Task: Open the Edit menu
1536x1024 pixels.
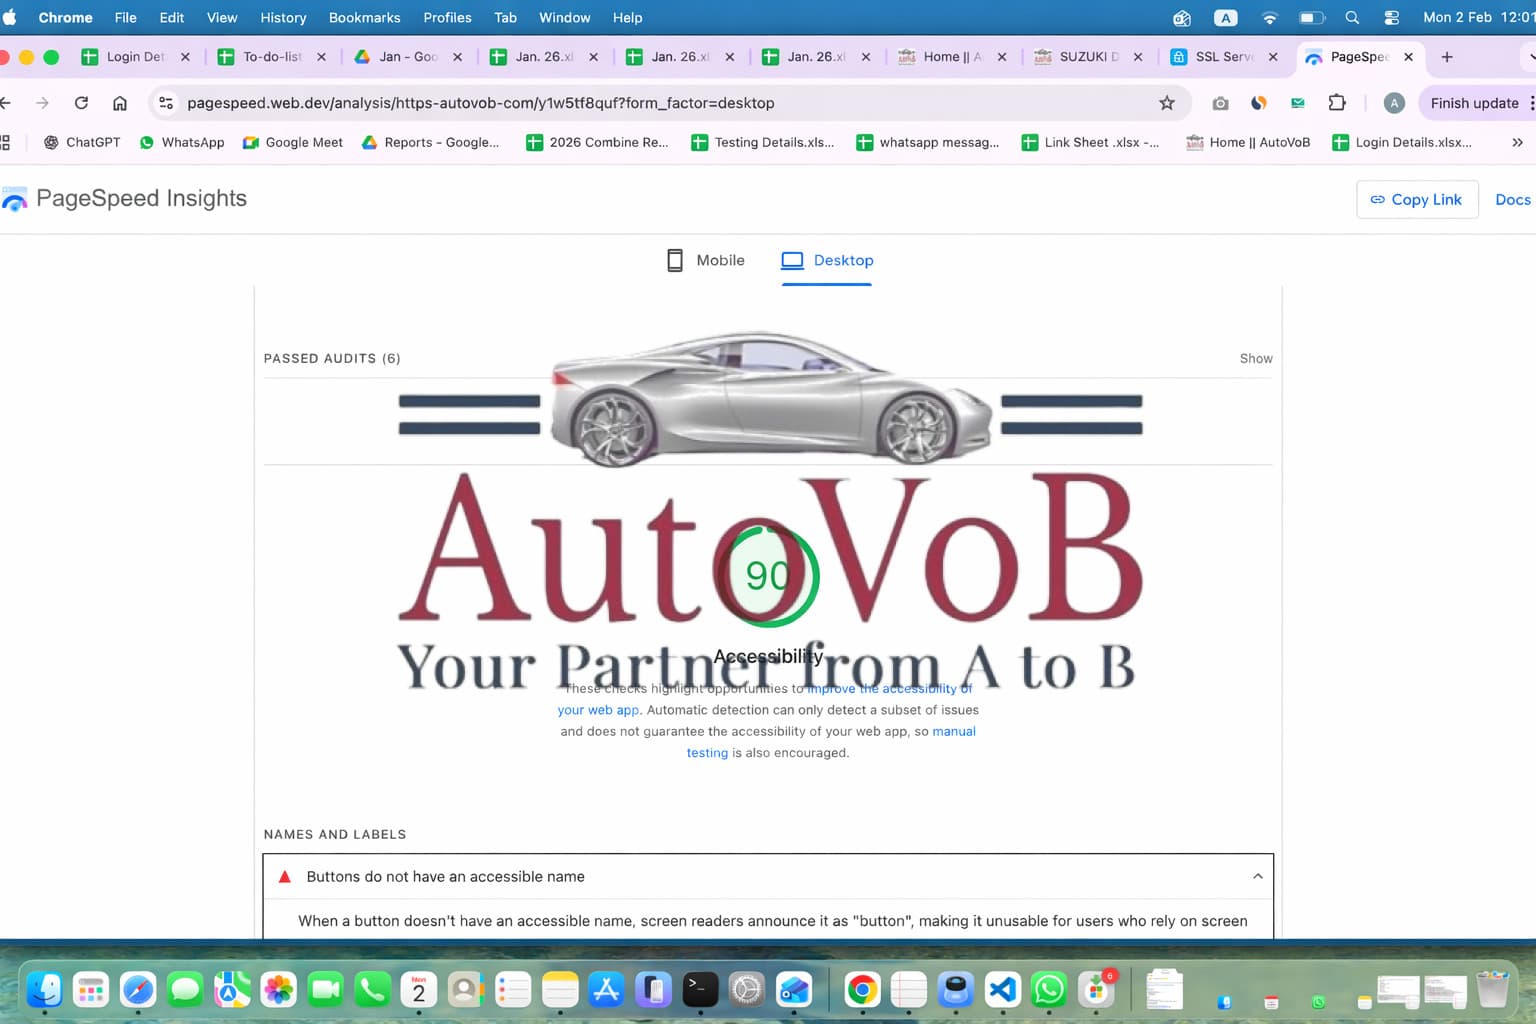Action: tap(172, 18)
